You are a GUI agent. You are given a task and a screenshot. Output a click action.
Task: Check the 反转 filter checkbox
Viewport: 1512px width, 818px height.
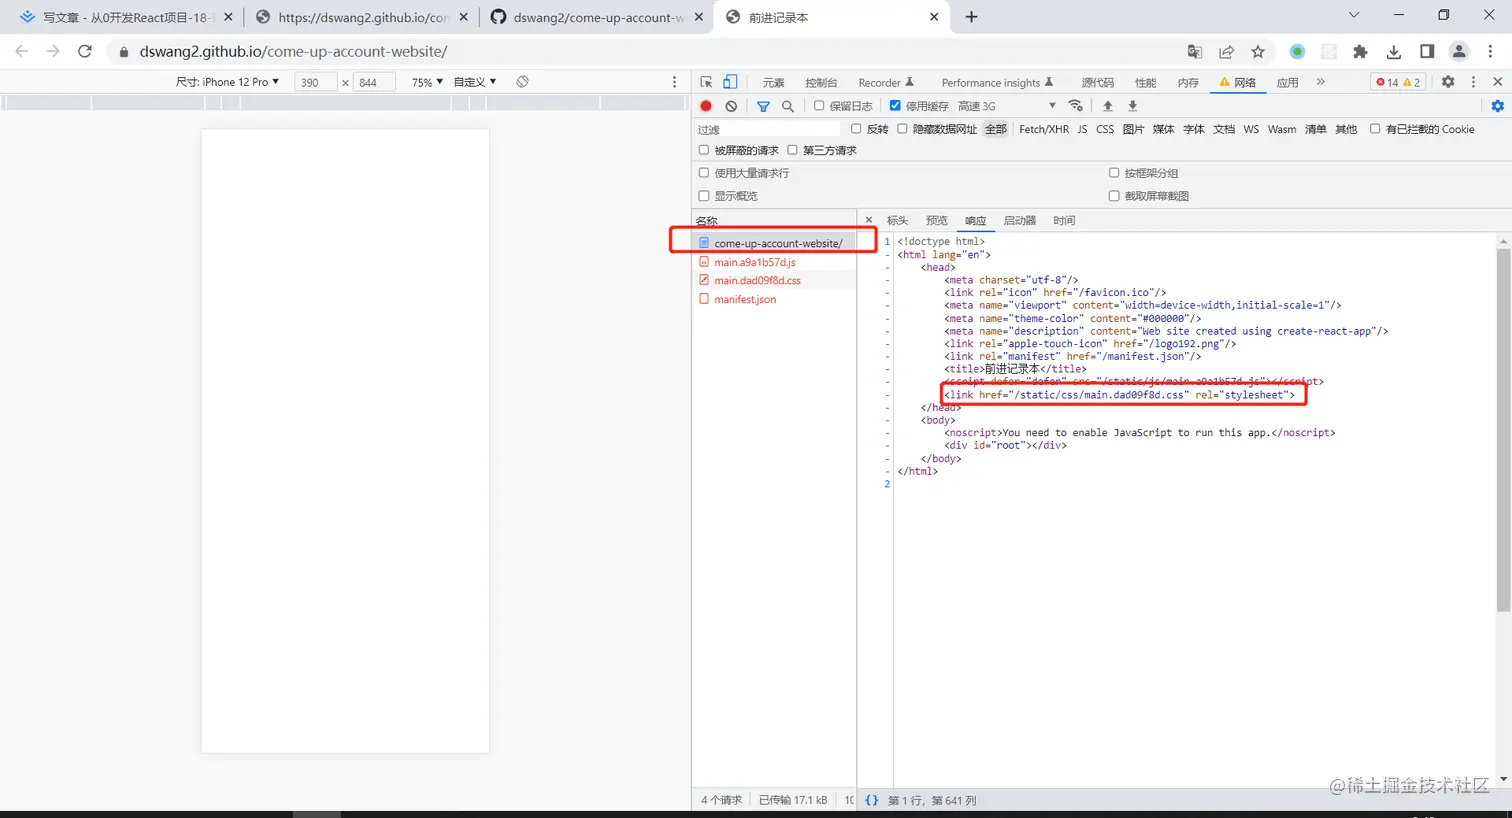[x=856, y=129]
